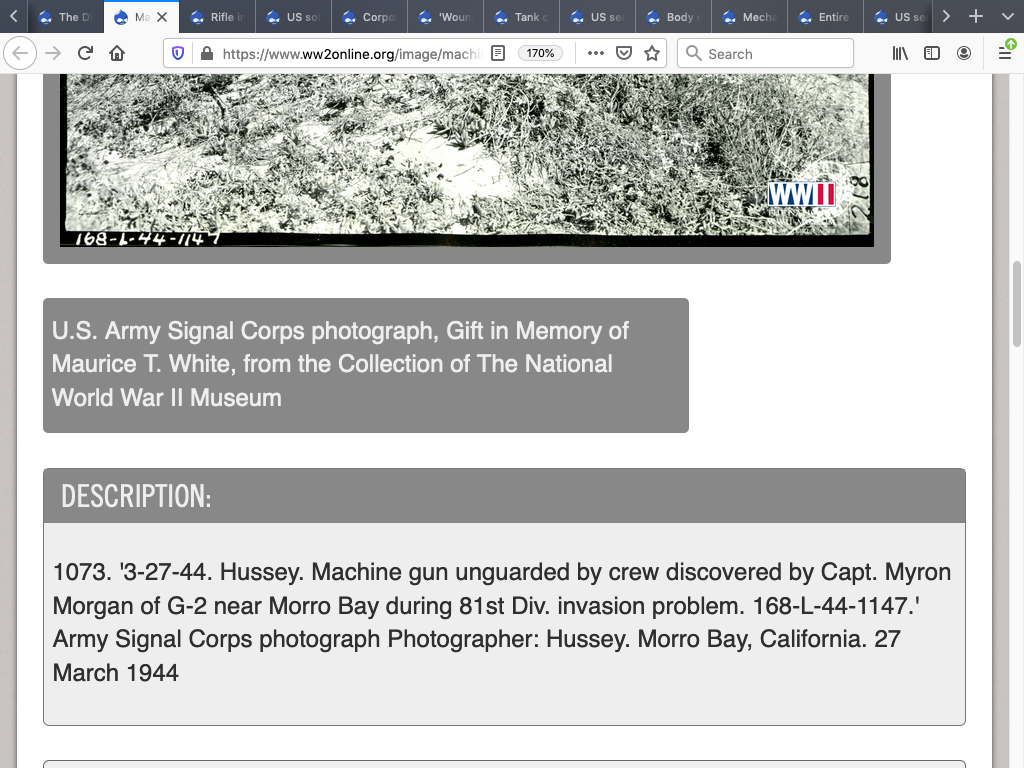The height and width of the screenshot is (768, 1024).
Task: Reset the 170% zoom level badge
Action: coord(540,53)
